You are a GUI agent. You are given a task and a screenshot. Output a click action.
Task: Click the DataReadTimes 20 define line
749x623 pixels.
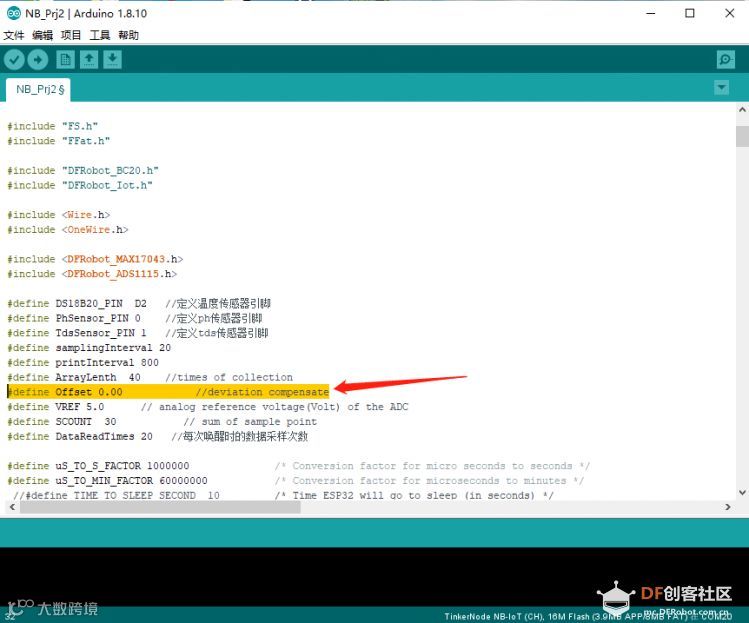click(x=158, y=436)
